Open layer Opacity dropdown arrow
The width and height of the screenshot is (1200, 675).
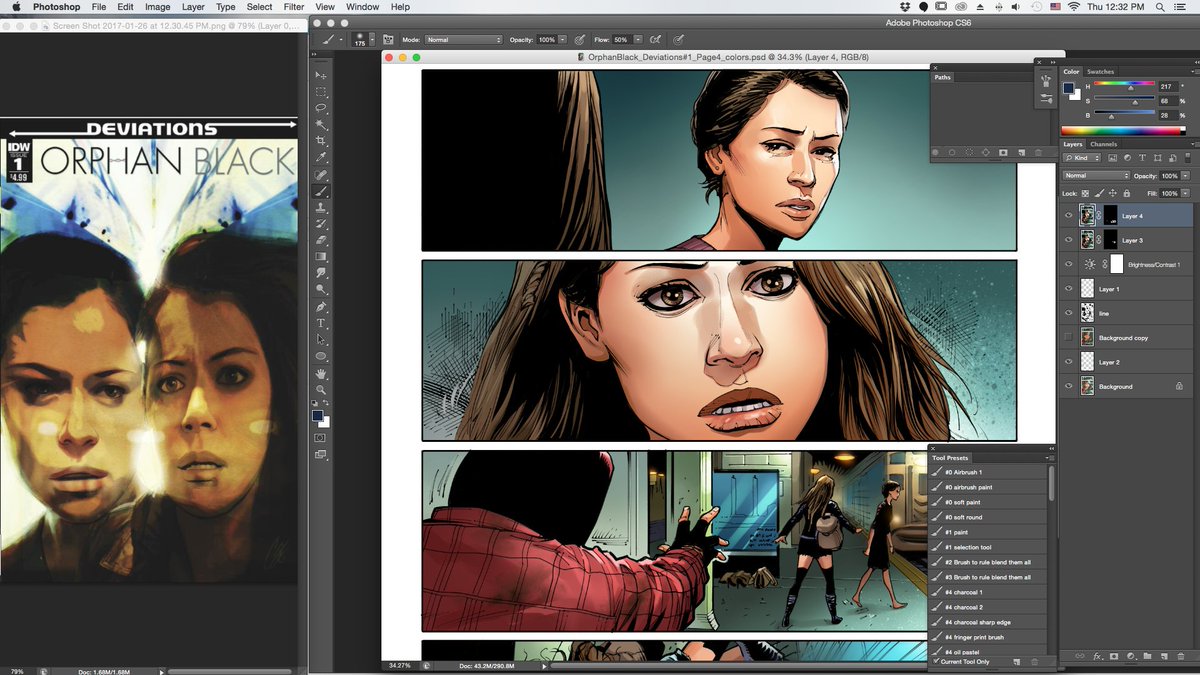[1186, 176]
